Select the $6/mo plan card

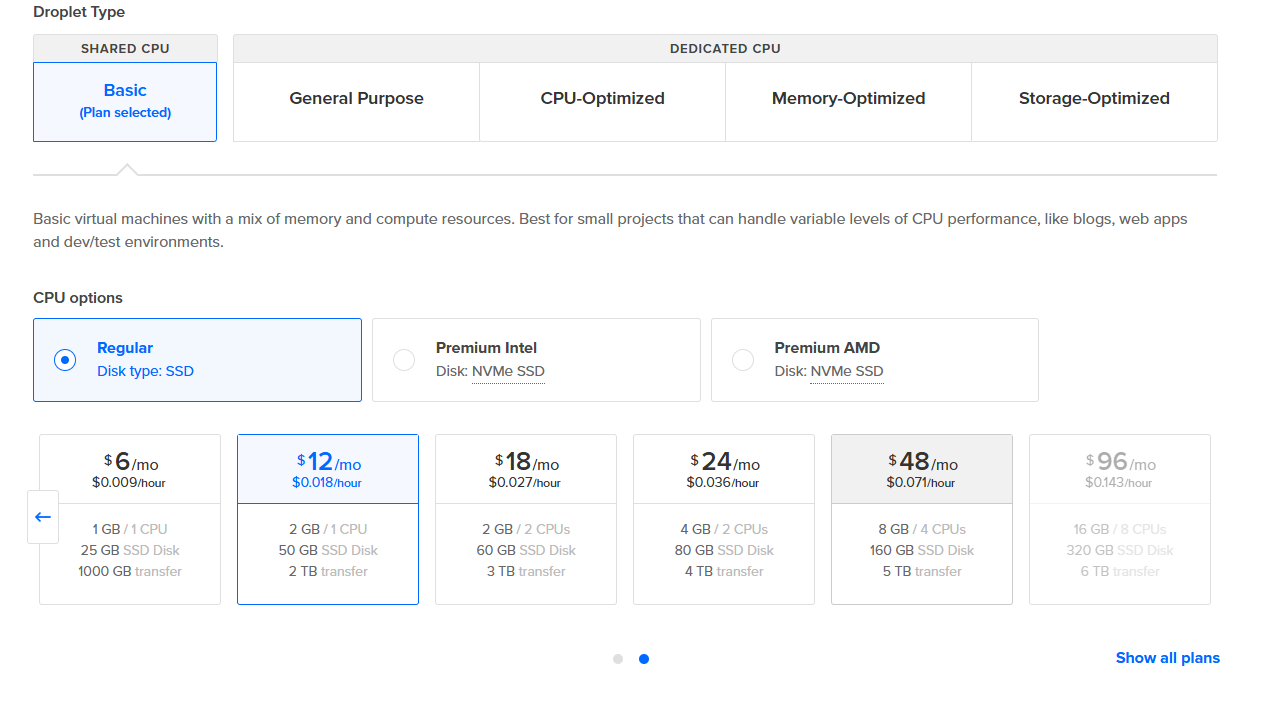(x=130, y=519)
